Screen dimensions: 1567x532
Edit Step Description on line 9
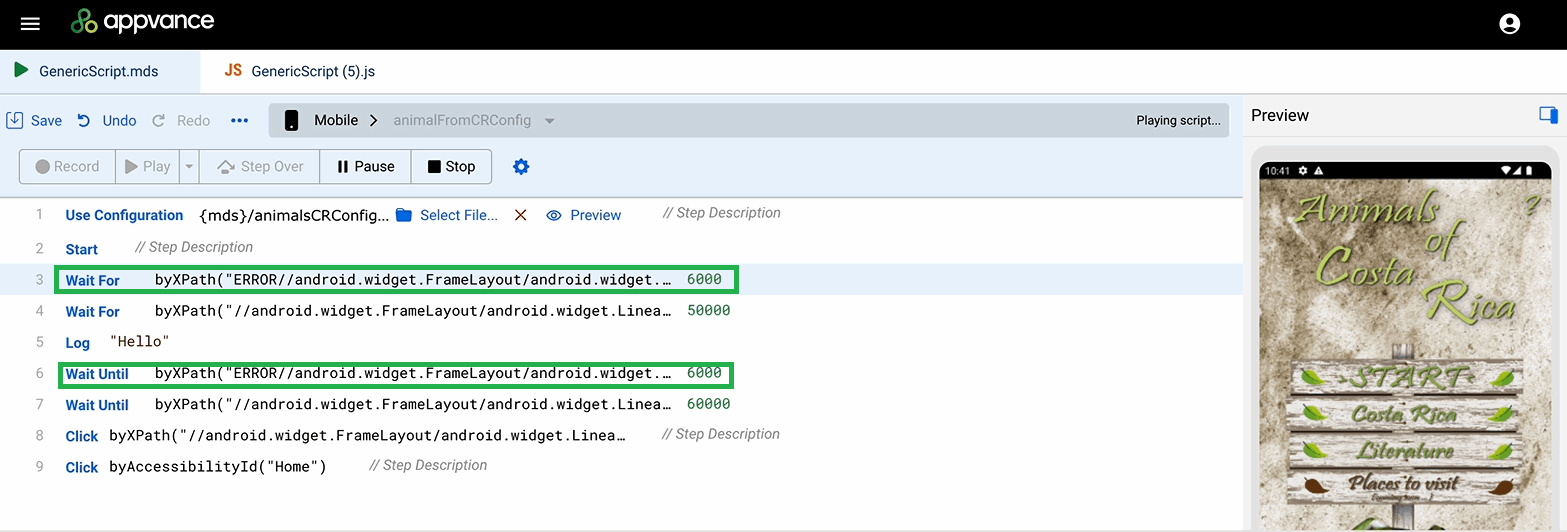[x=428, y=465]
